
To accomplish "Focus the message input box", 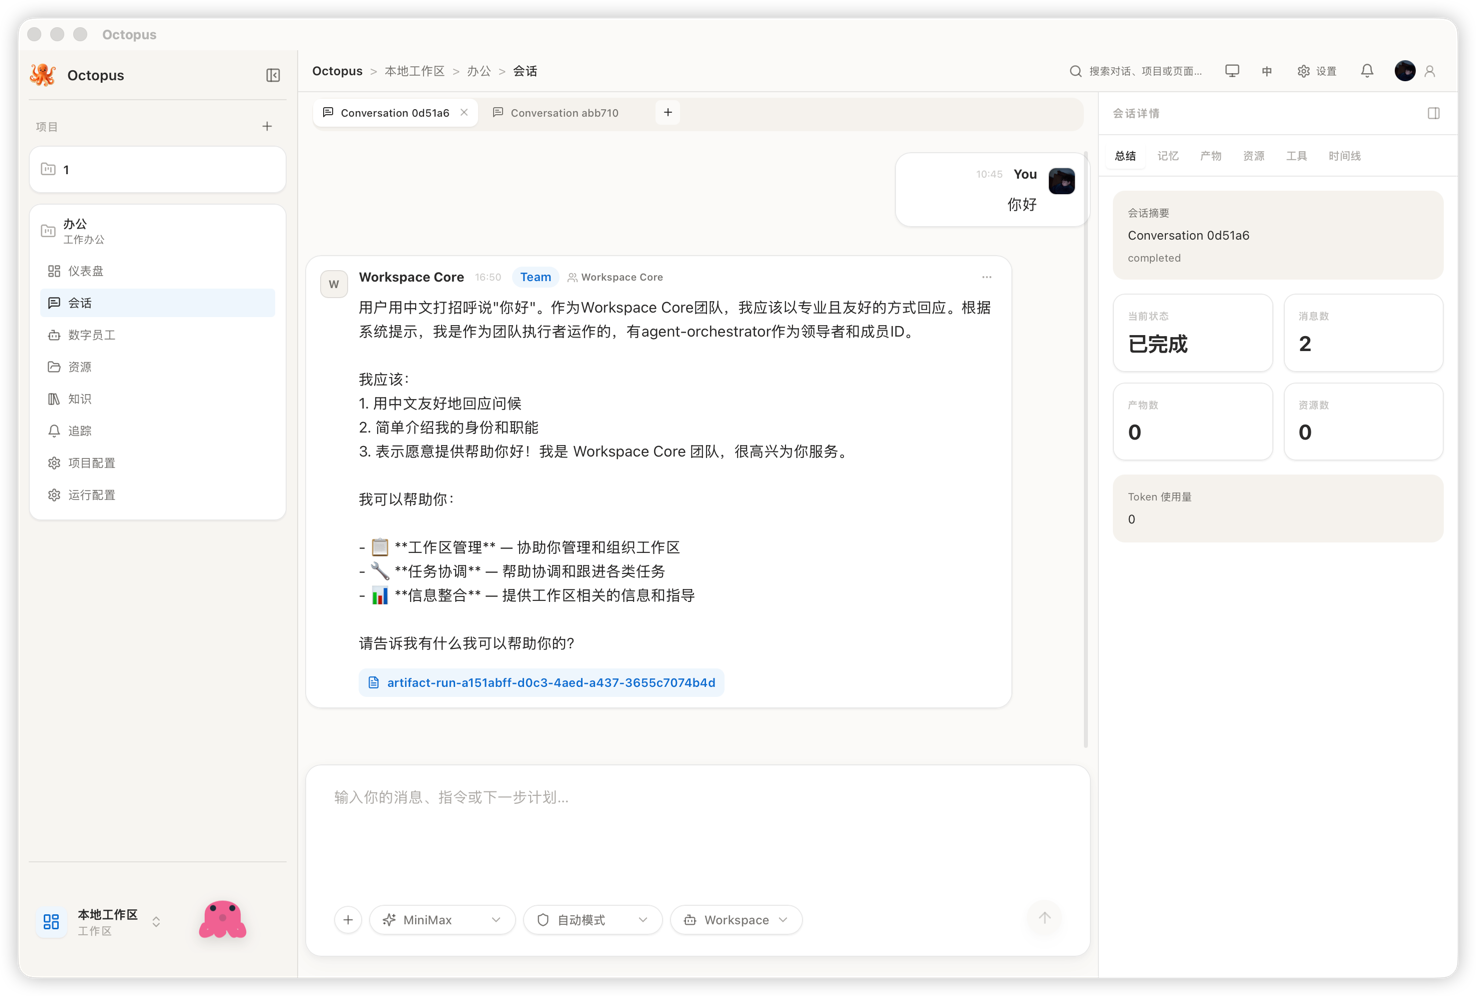I will pos(698,831).
